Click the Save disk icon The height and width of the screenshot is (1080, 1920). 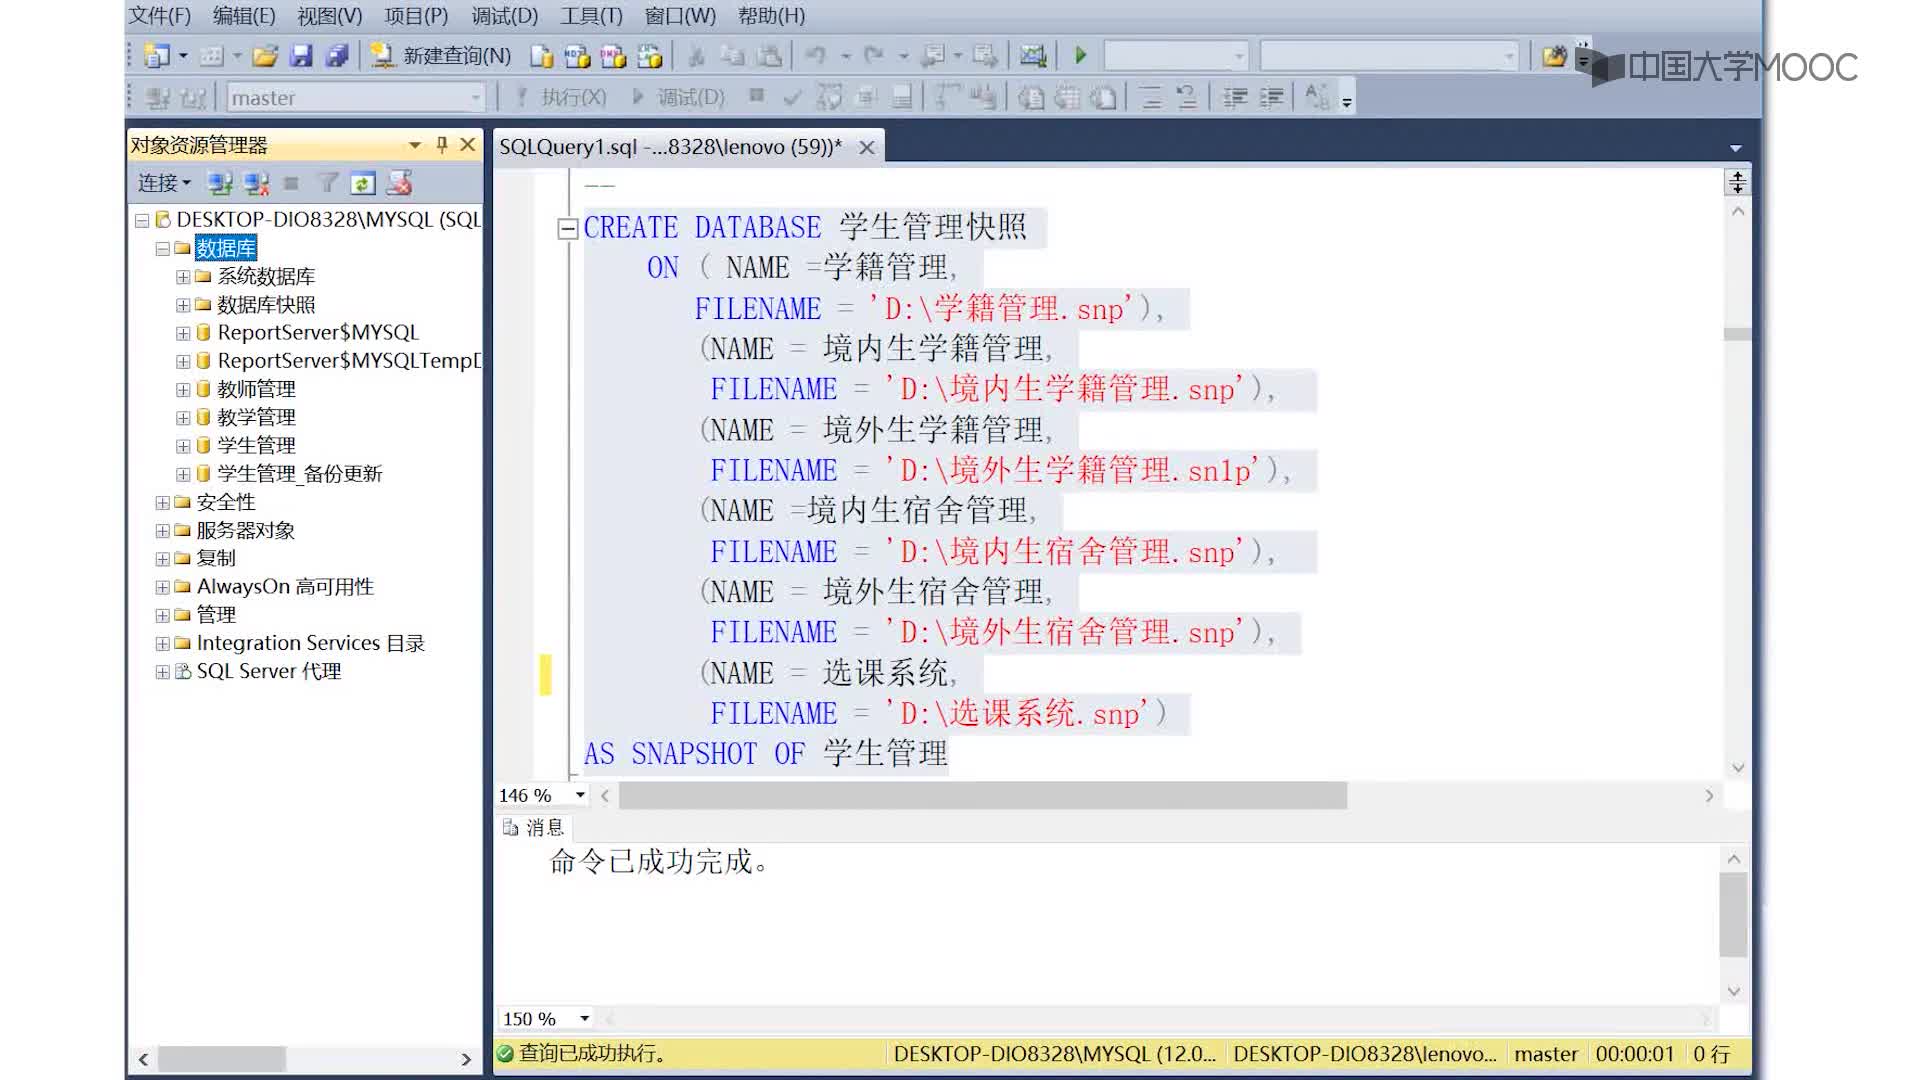301,56
